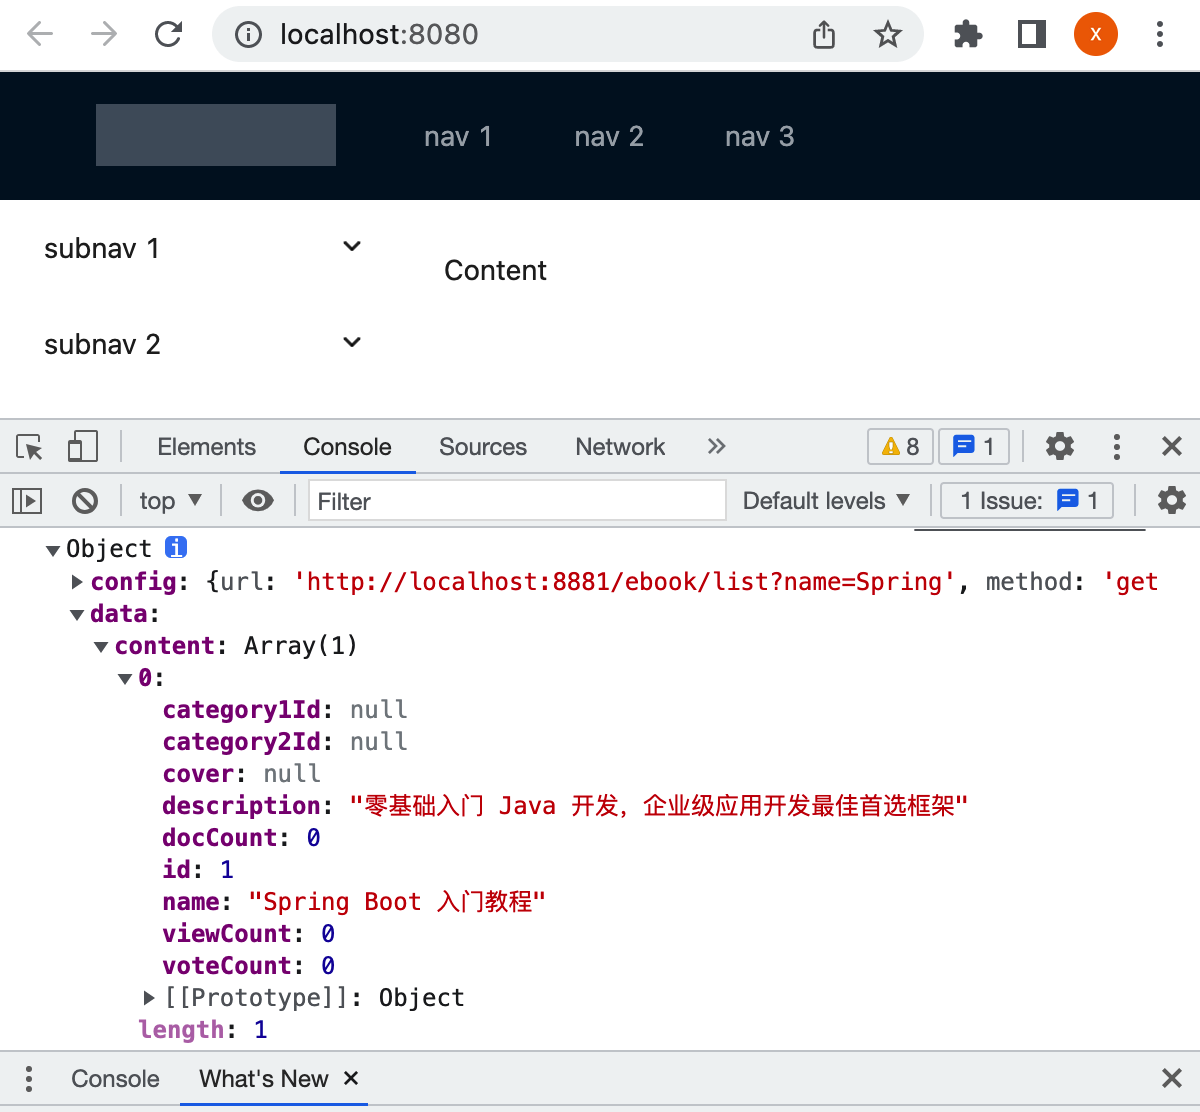Open the 1 message issues counter
The image size is (1200, 1112).
(x=974, y=446)
